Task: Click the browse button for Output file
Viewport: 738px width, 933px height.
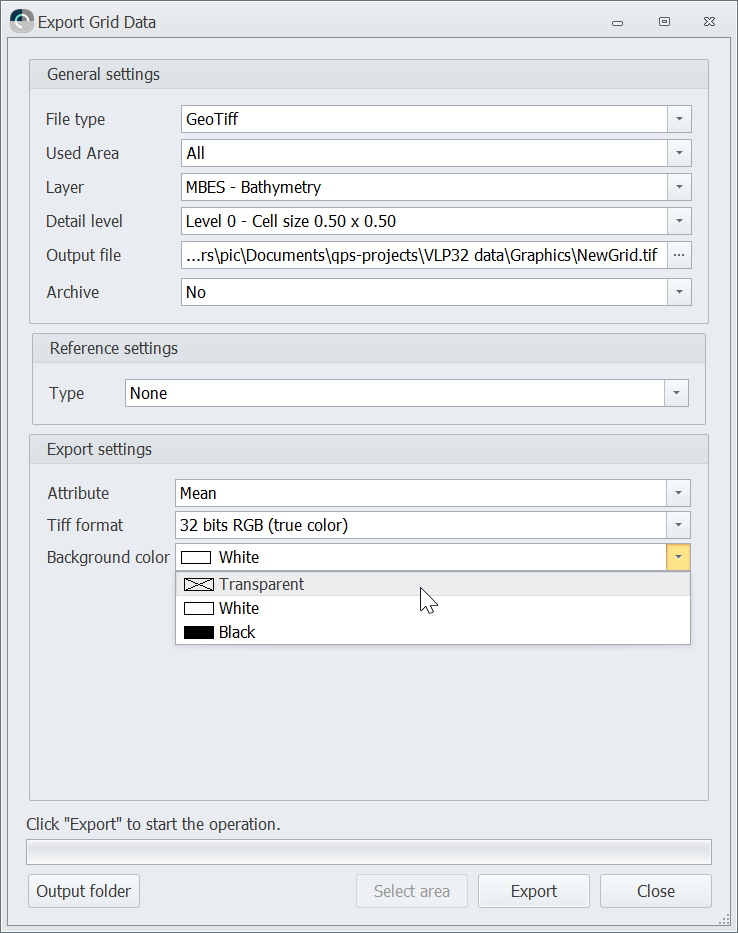Action: click(x=679, y=255)
